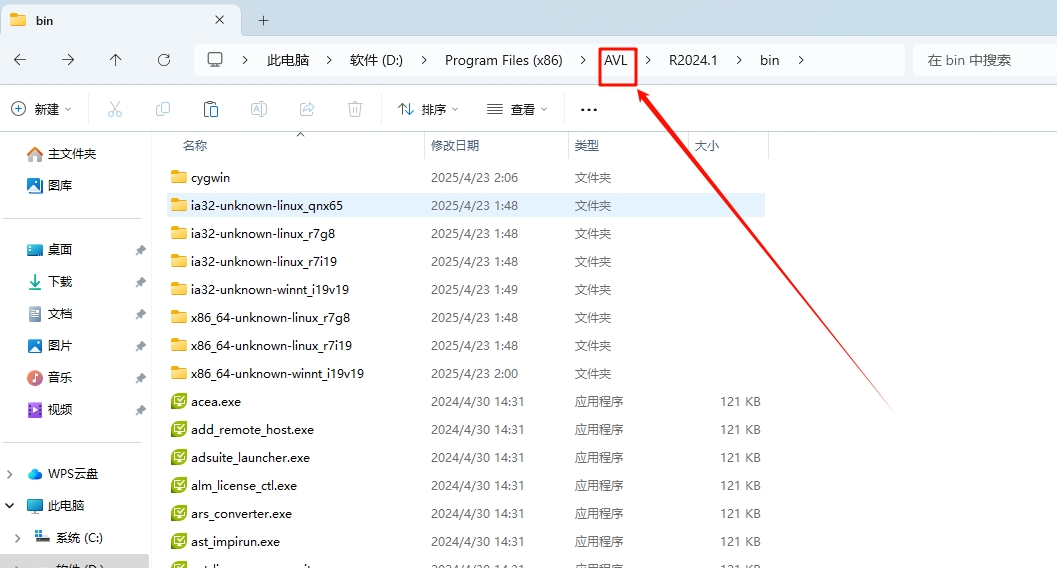Expand chevron after bin breadcrumb

coord(801,60)
